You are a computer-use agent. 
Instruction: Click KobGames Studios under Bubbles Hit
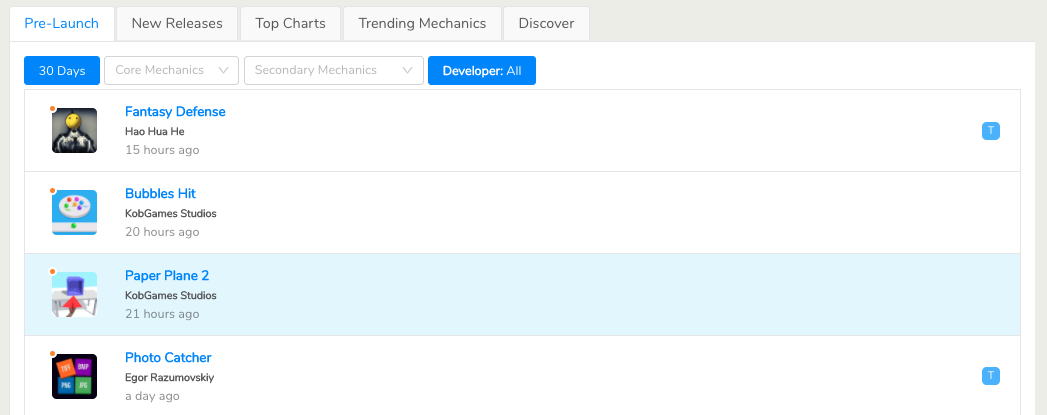click(x=171, y=214)
